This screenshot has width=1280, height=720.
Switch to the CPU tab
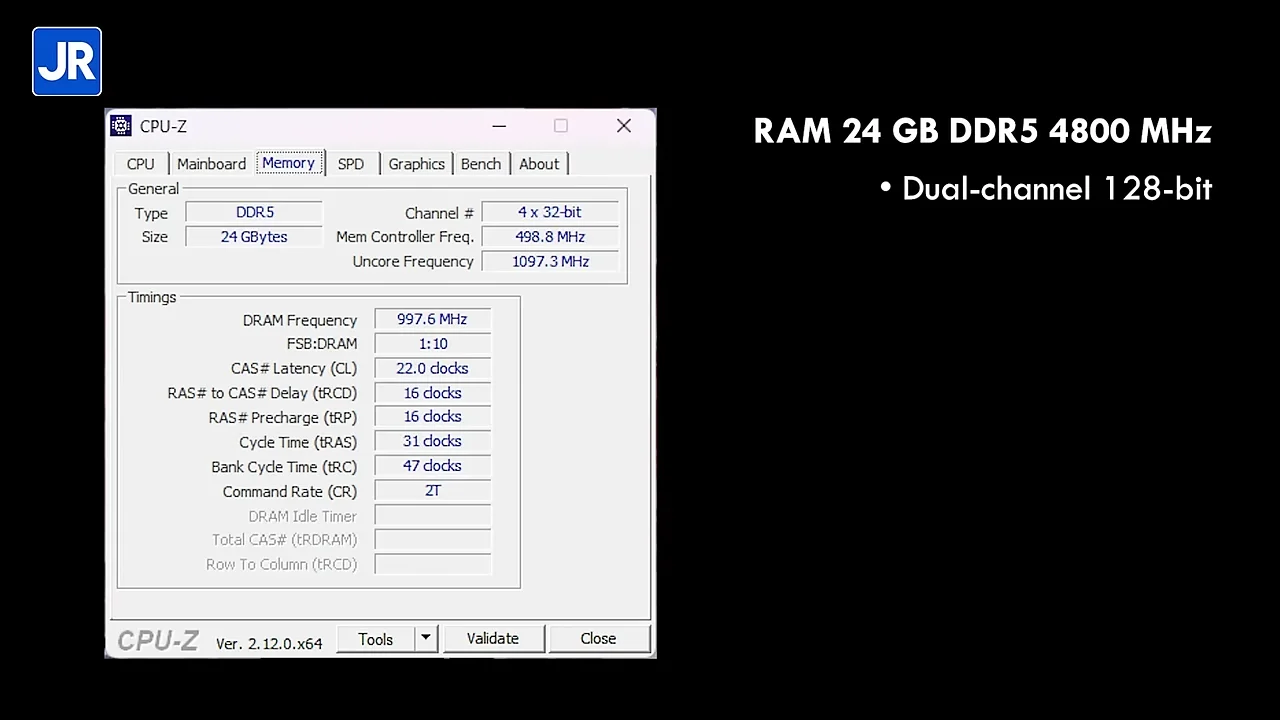click(x=140, y=164)
